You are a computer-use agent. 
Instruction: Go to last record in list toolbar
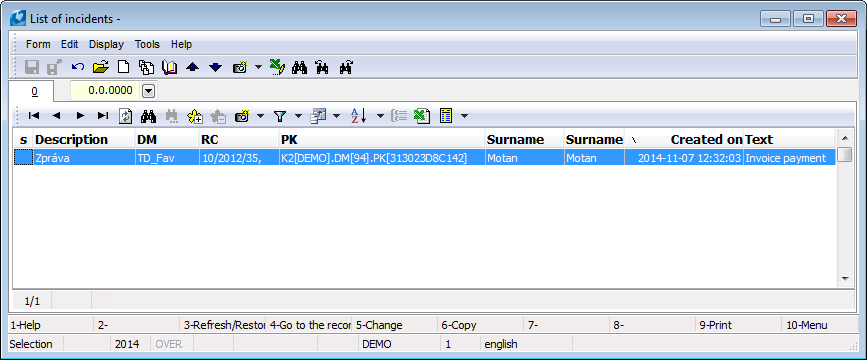tap(103, 116)
